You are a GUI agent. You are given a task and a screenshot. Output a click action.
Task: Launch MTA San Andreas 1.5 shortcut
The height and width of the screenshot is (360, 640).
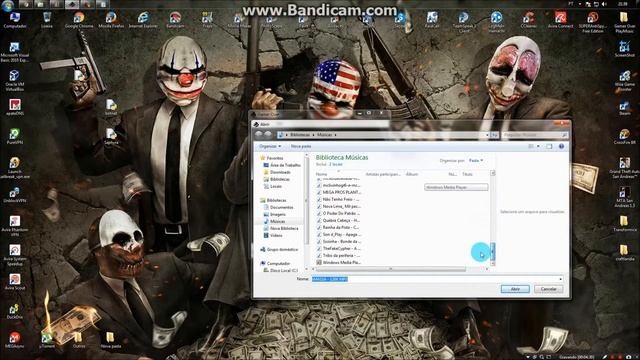[x=624, y=198]
